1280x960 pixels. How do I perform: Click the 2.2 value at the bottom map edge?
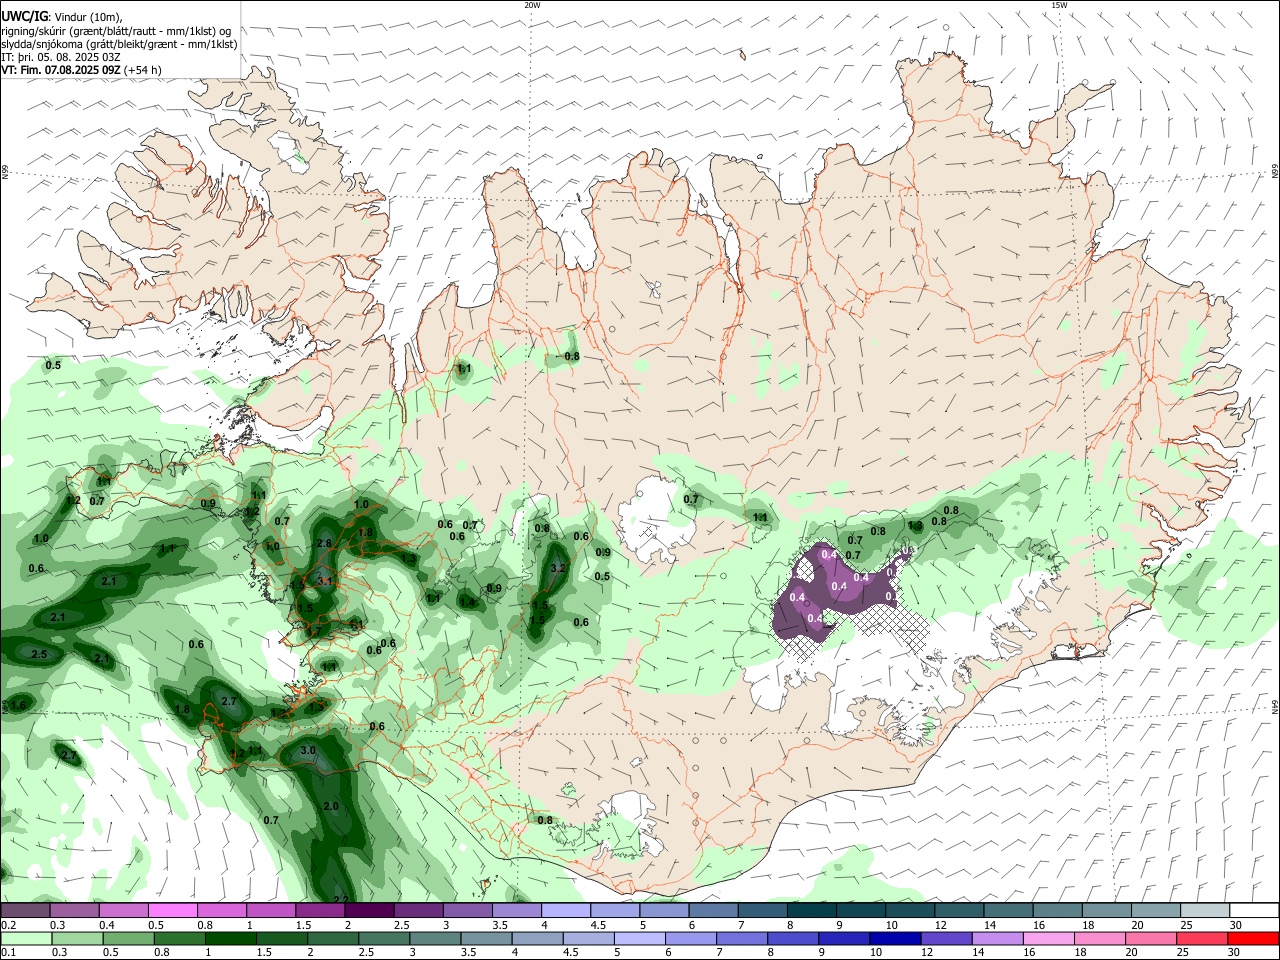coord(340,899)
